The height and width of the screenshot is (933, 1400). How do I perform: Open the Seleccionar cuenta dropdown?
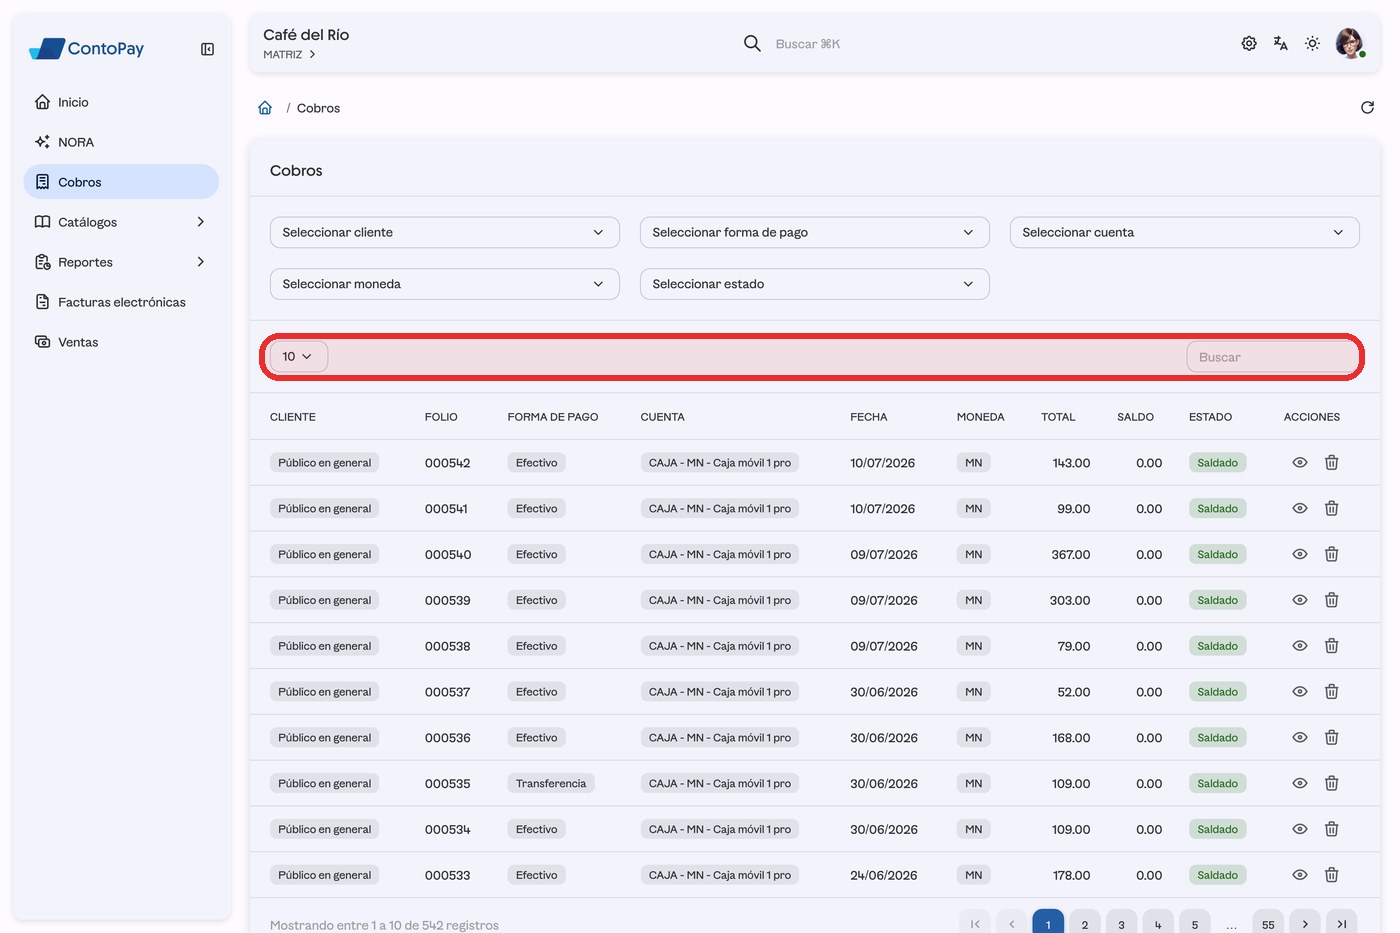click(x=1185, y=232)
